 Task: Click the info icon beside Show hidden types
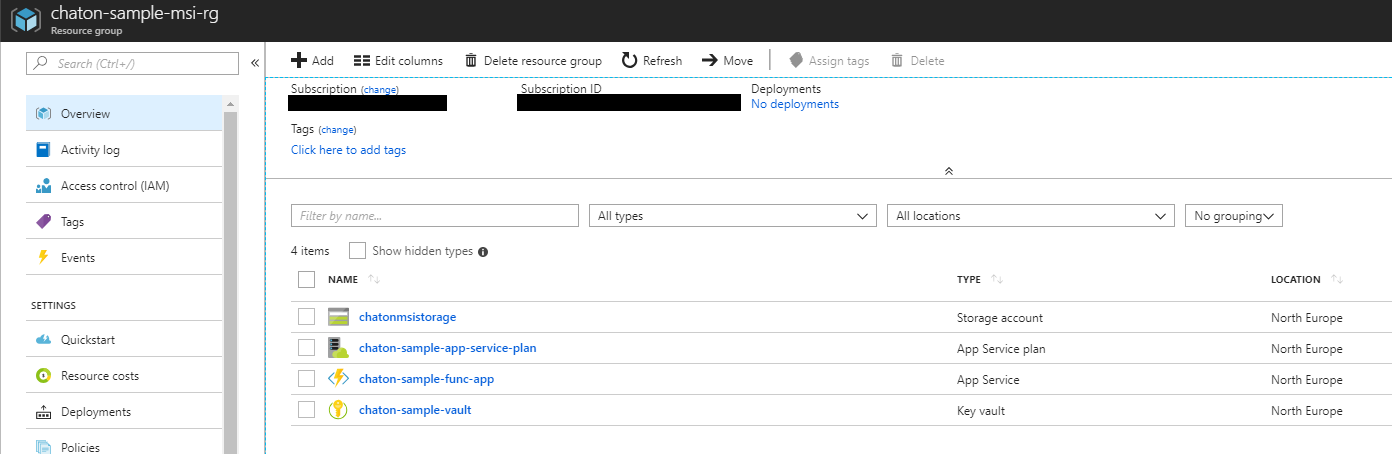pos(483,252)
